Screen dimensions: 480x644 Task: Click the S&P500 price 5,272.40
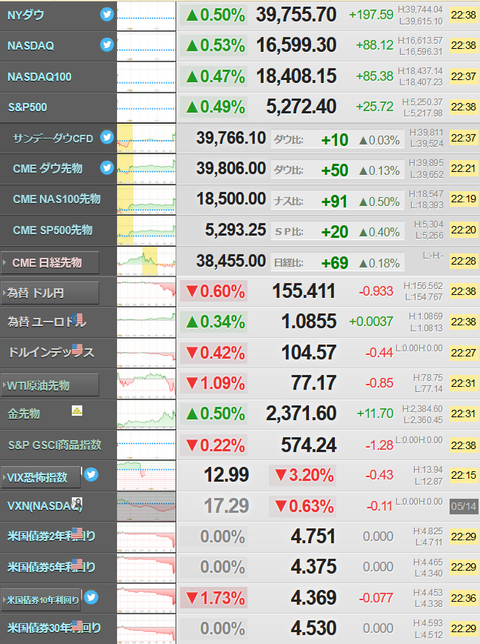pos(301,107)
